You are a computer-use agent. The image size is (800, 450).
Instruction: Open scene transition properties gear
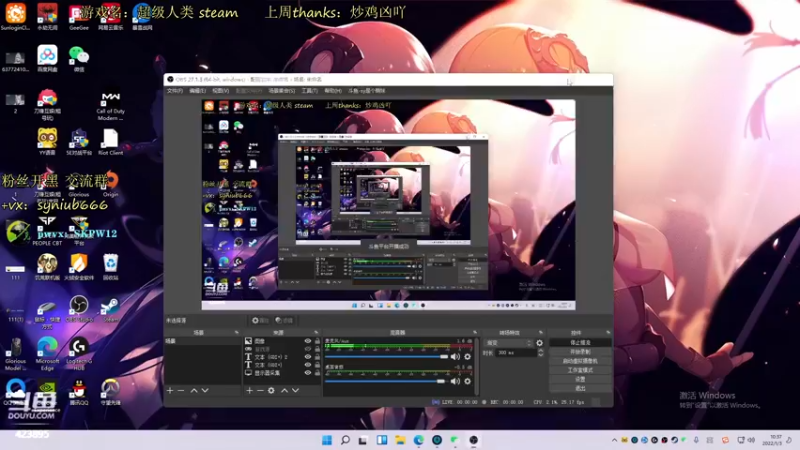(x=540, y=343)
